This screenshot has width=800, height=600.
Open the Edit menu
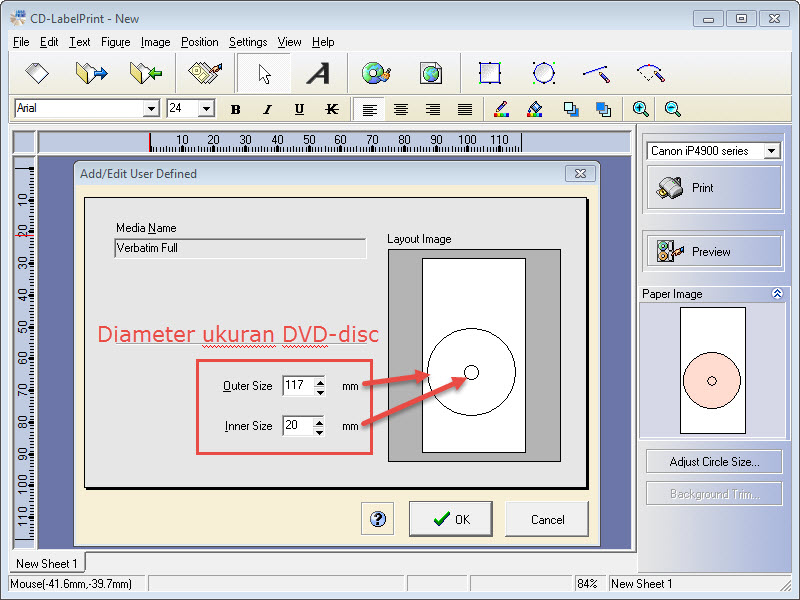coord(49,42)
